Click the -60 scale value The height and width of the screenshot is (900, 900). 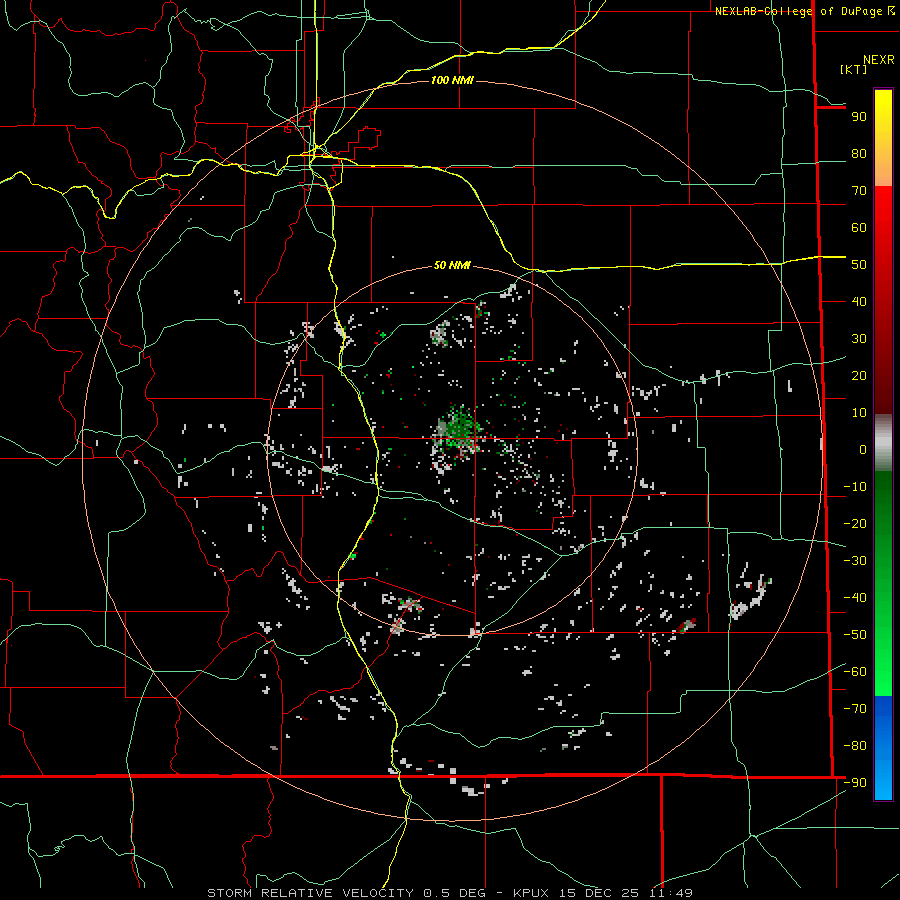click(855, 672)
